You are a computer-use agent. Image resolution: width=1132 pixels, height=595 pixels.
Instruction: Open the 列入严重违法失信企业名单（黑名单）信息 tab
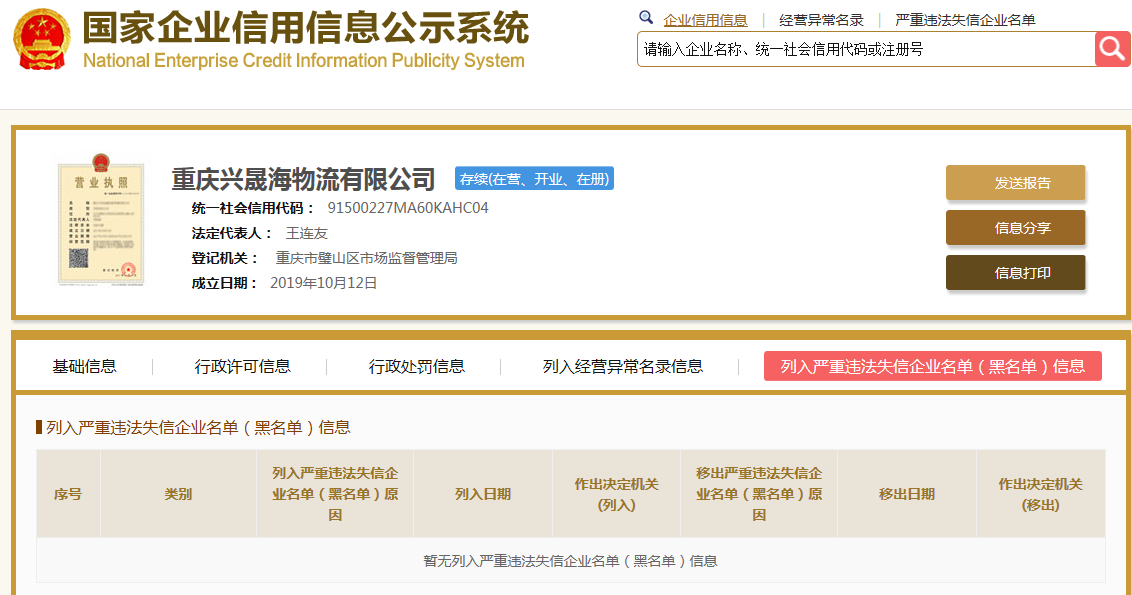coord(933,366)
